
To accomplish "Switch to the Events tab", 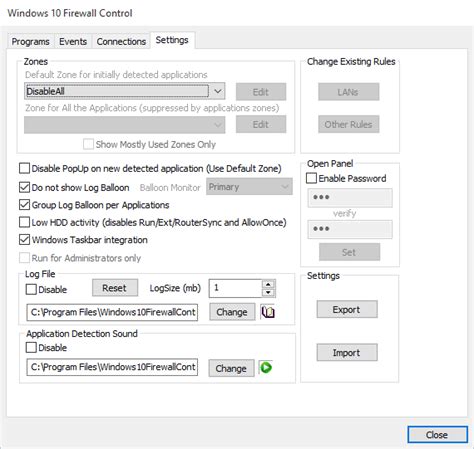I will pyautogui.click(x=73, y=42).
